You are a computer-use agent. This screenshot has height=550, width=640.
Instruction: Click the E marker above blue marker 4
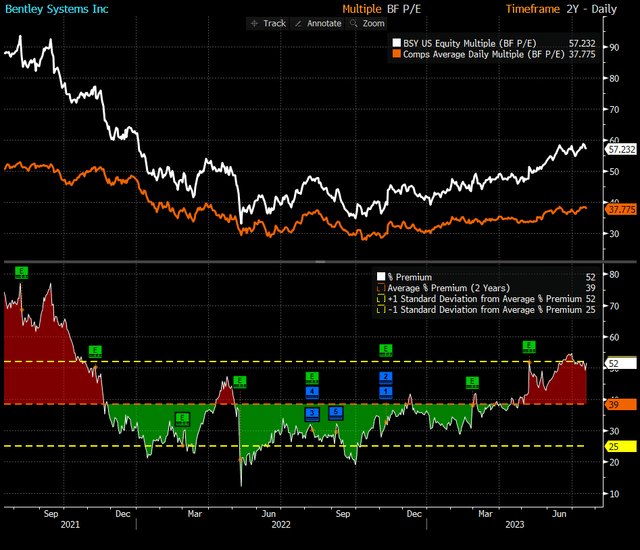(312, 378)
